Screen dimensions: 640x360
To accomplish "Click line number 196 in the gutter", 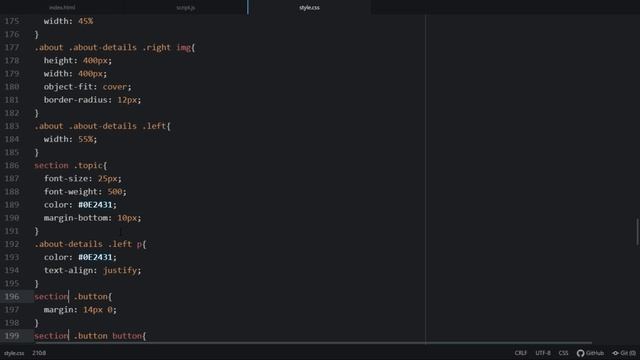I will 12,296.
